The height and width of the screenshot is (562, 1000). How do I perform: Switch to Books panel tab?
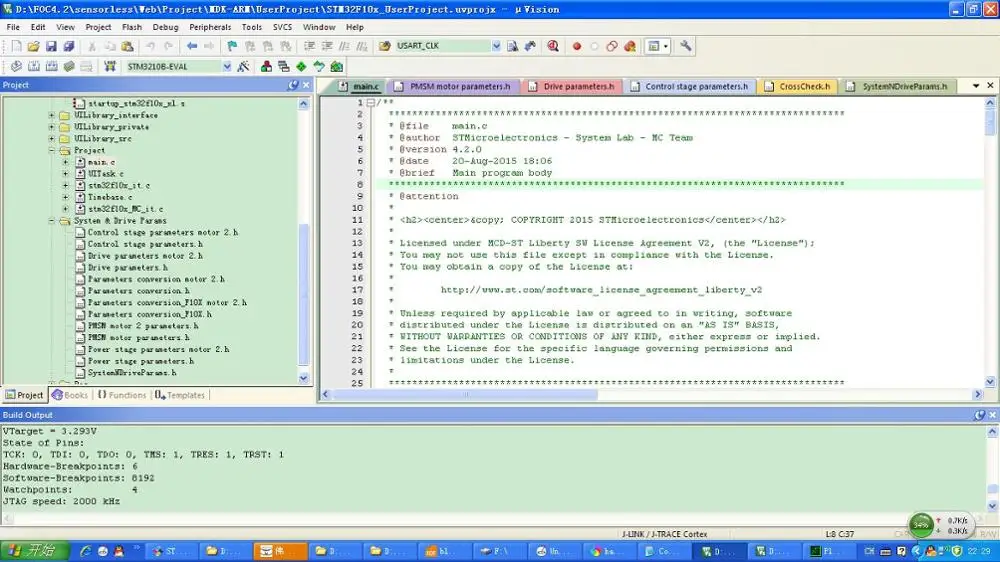tap(70, 395)
